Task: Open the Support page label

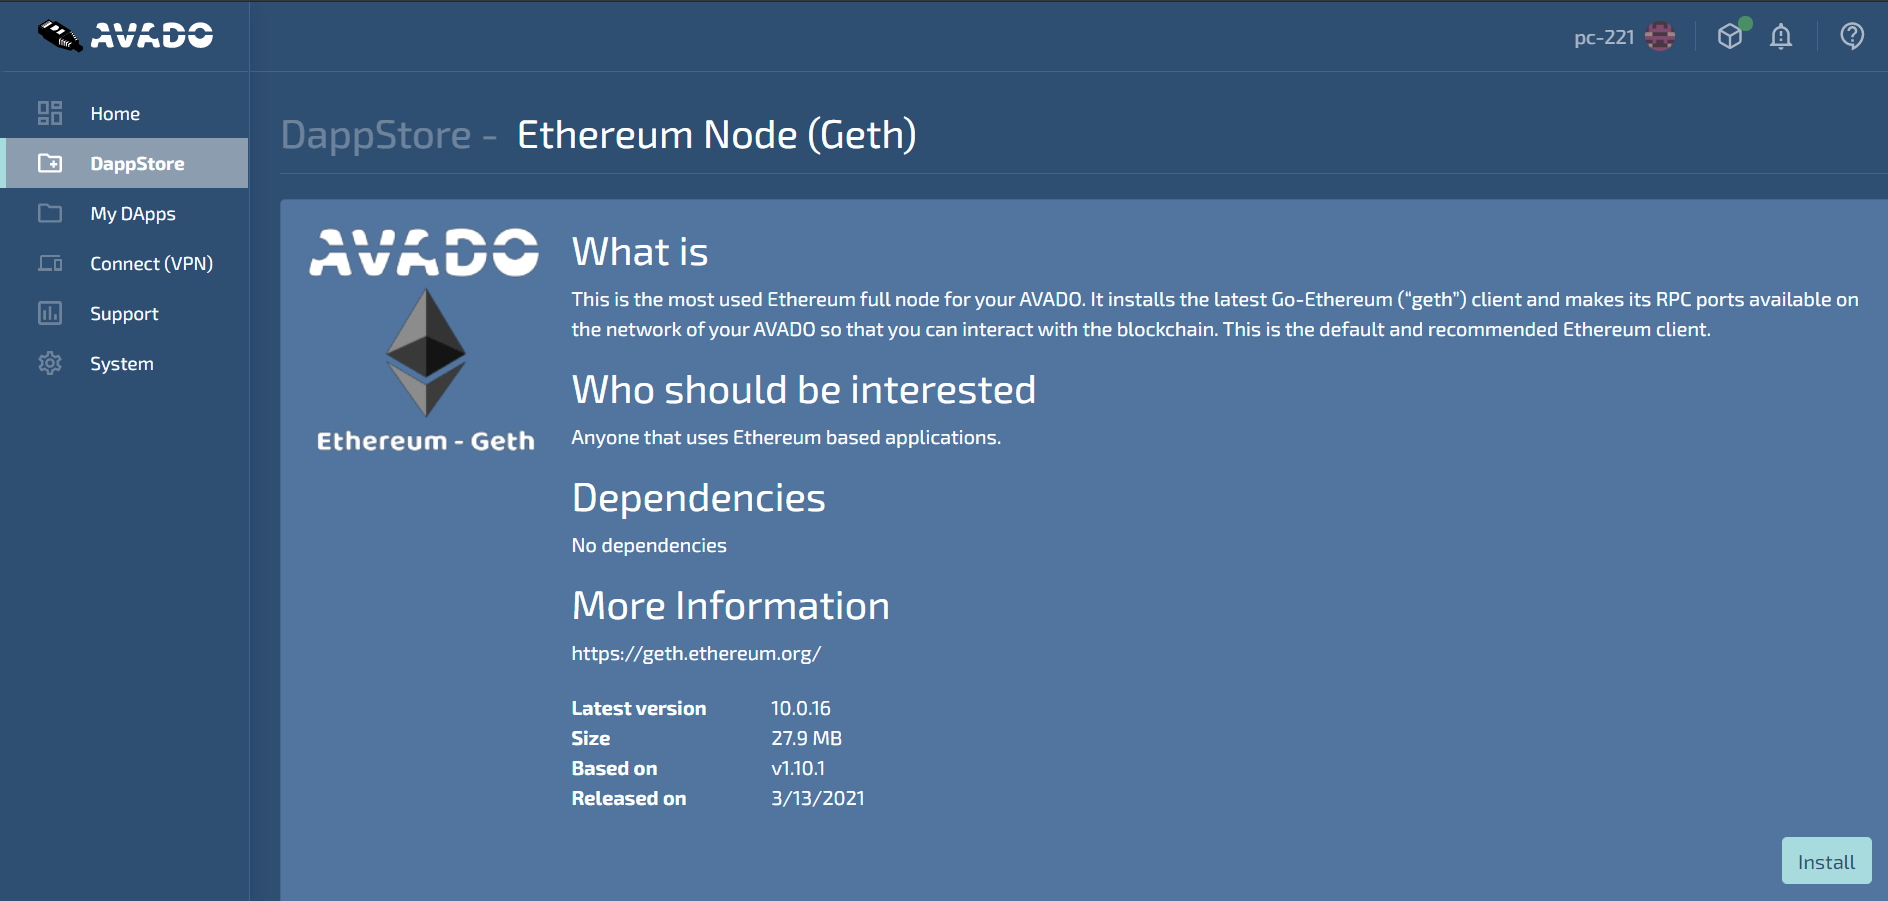Action: point(124,314)
